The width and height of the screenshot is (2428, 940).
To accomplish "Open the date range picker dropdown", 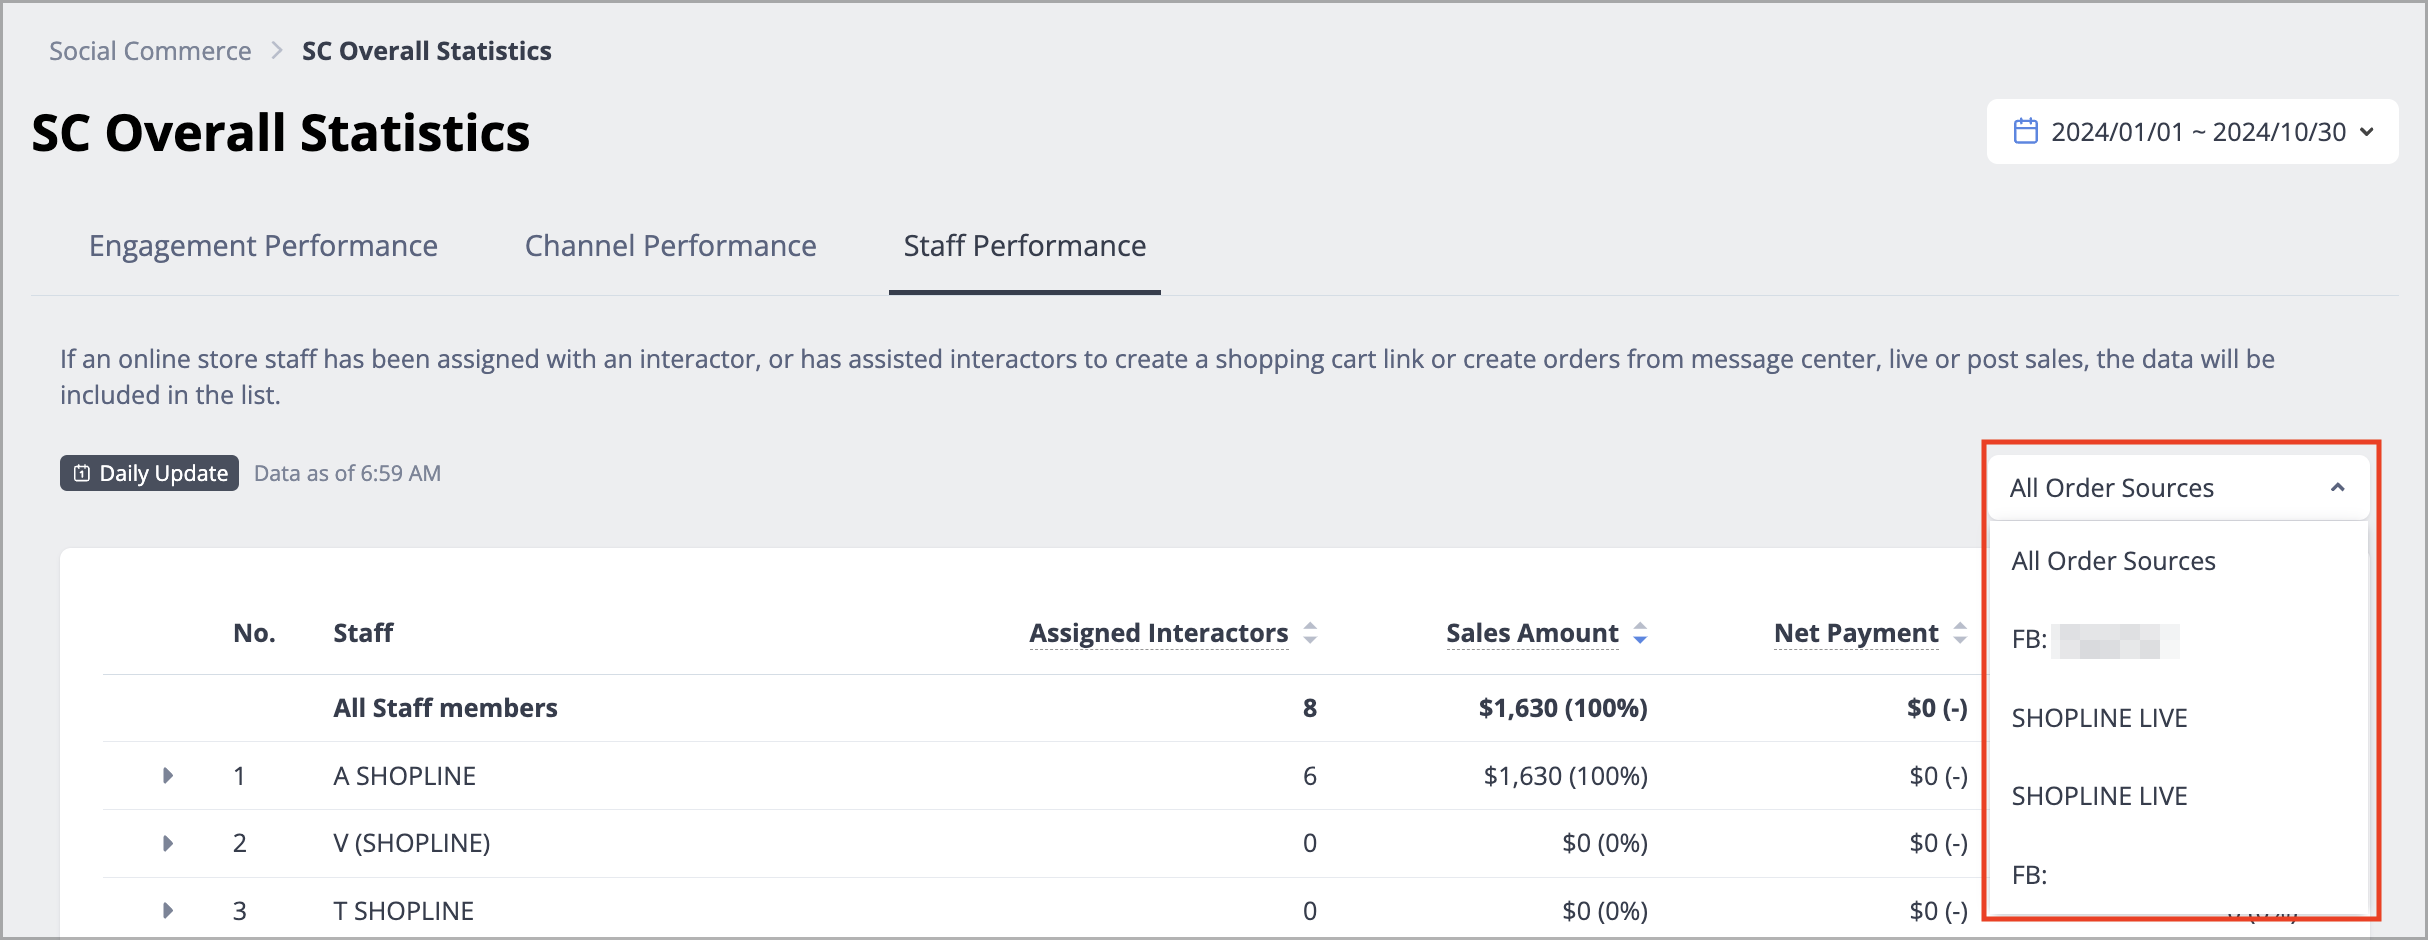I will coord(2192,131).
